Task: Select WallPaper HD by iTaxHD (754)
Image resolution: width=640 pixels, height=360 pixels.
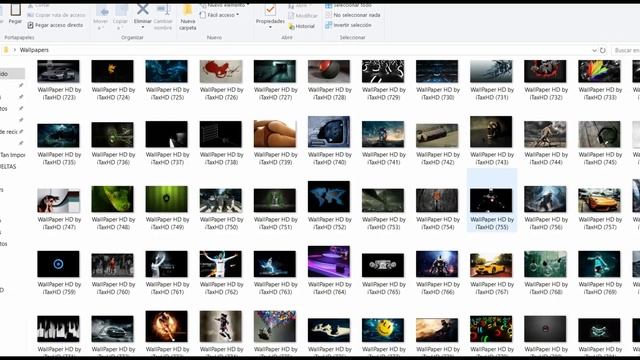Action: [437, 208]
